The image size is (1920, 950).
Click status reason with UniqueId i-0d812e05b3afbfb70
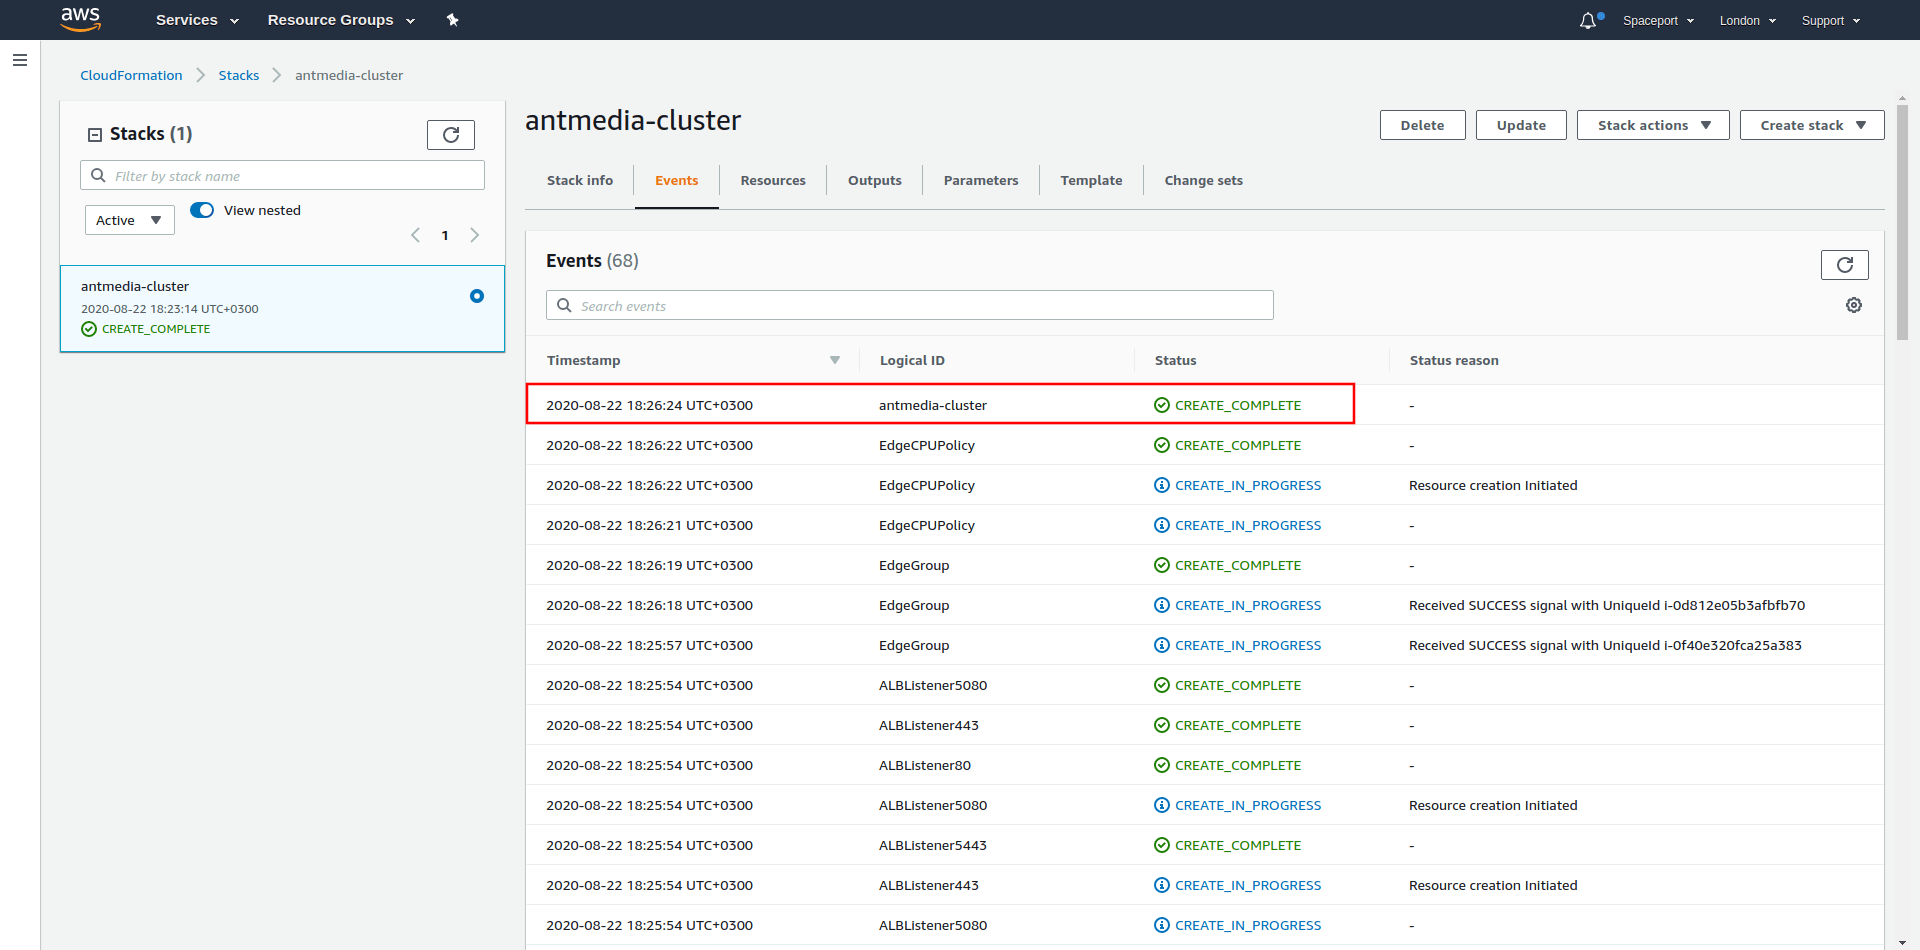1607,605
